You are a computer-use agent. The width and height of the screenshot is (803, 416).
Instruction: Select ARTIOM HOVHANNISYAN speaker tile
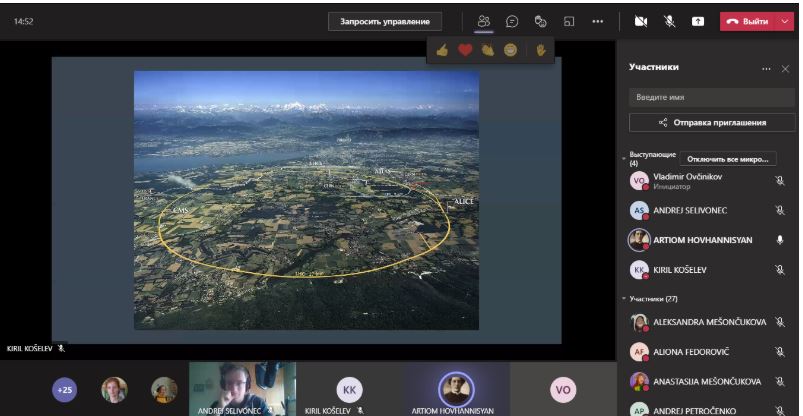[456, 389]
